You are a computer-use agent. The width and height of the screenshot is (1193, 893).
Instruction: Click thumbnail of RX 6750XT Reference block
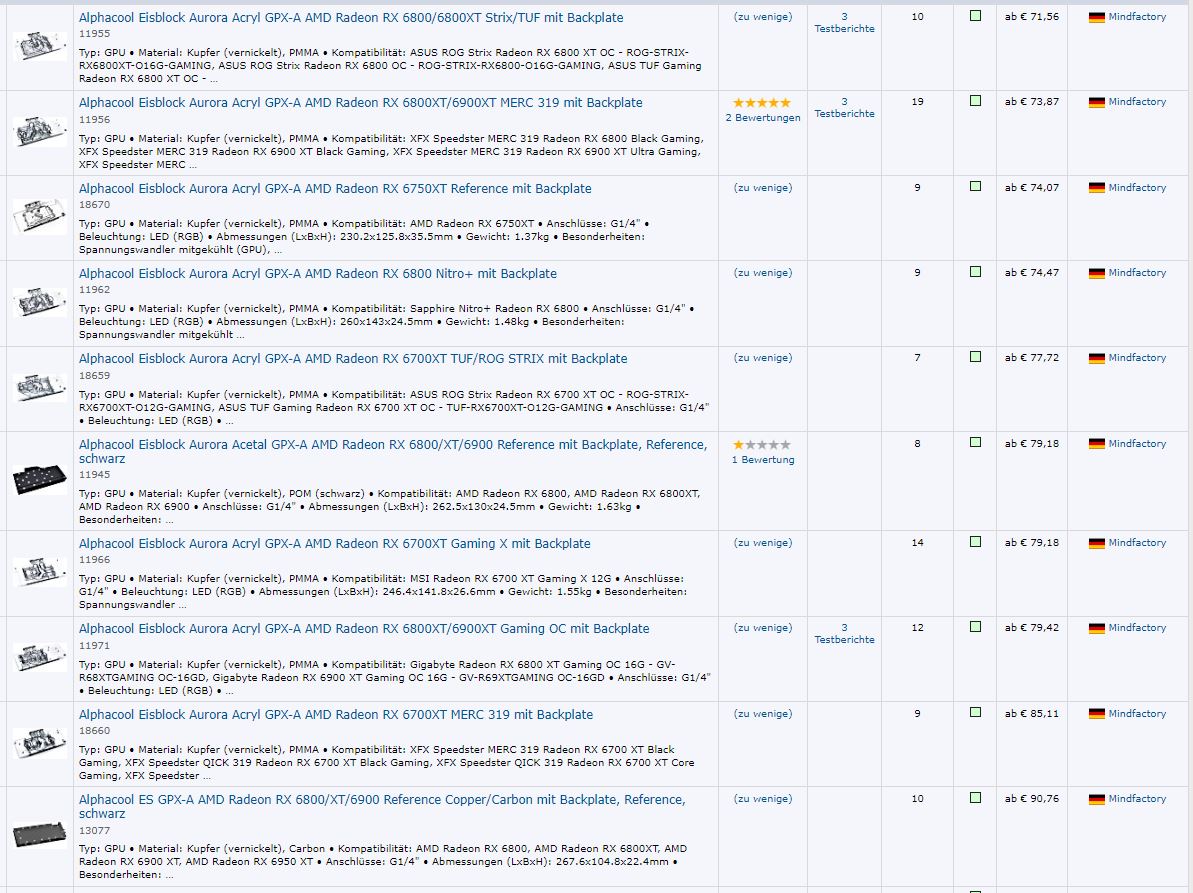pyautogui.click(x=40, y=218)
